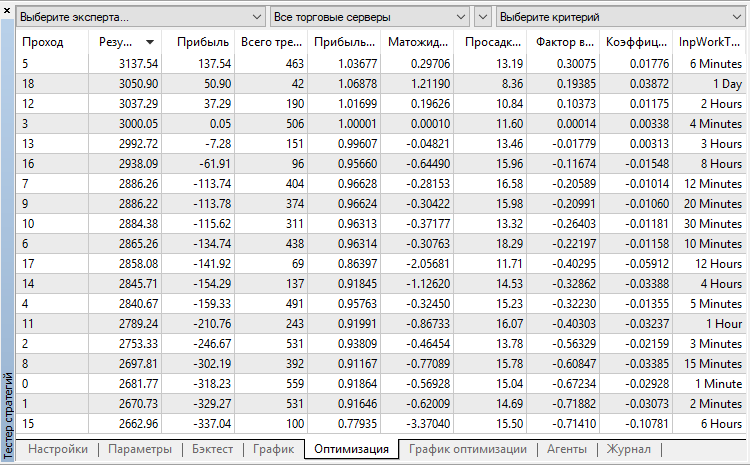This screenshot has width=750, height=466.
Task: Open the 'Выберите эксперта...' dropdown
Action: pos(140,18)
